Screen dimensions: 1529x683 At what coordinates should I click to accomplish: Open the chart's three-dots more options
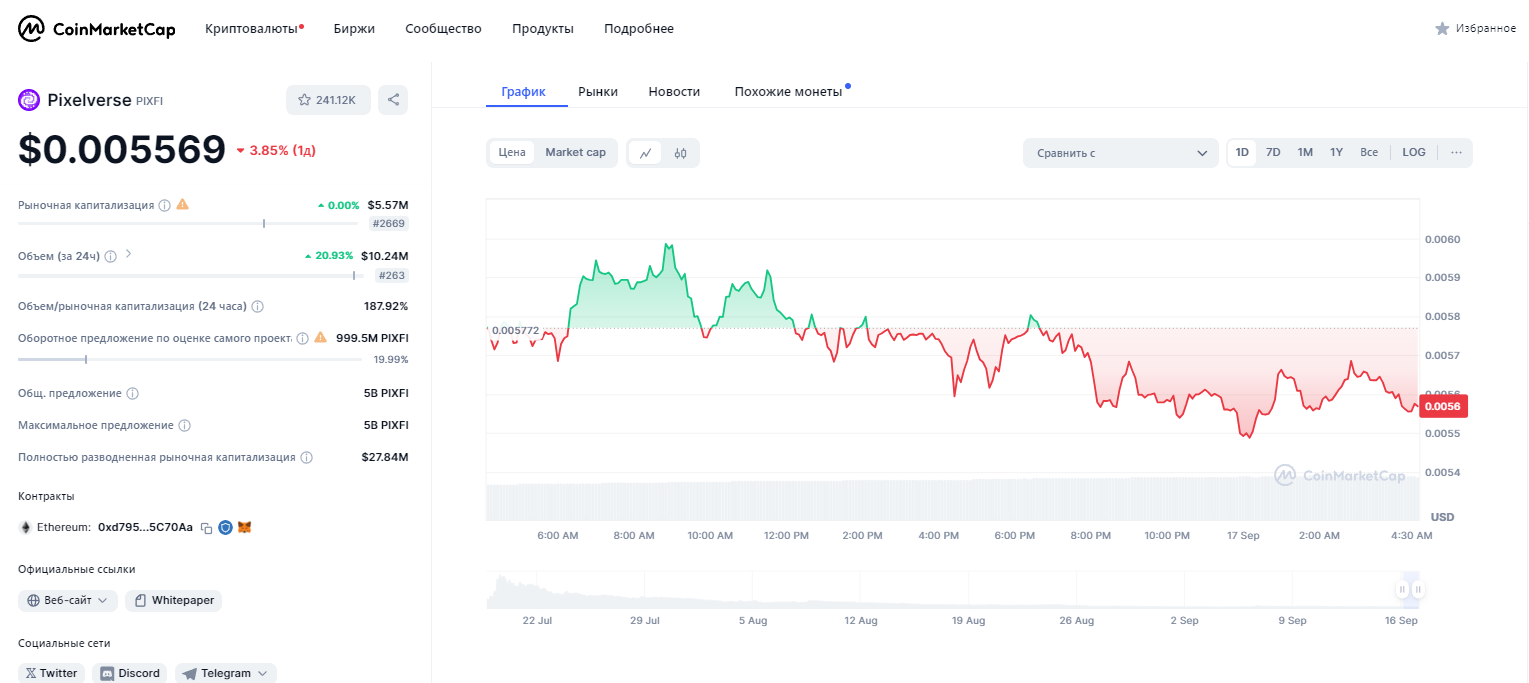coord(1456,153)
